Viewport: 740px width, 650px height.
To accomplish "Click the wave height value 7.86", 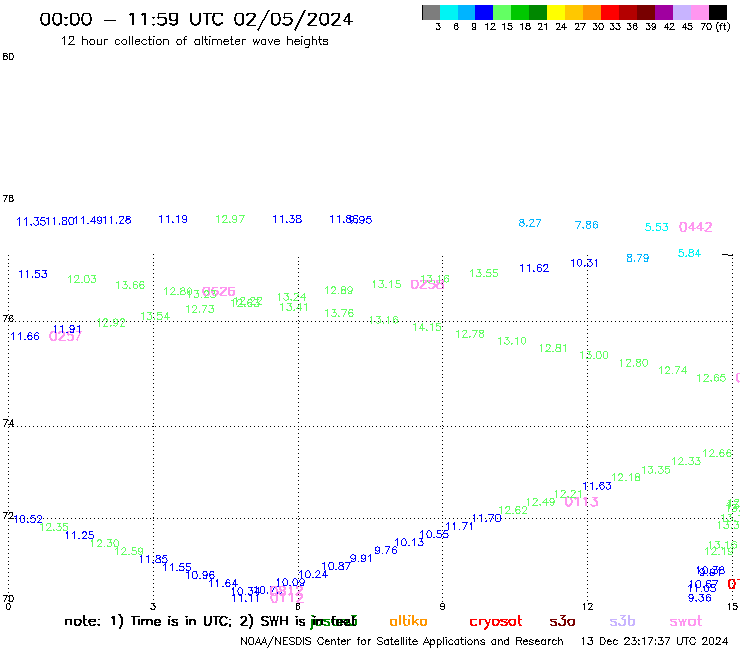I will (x=587, y=225).
